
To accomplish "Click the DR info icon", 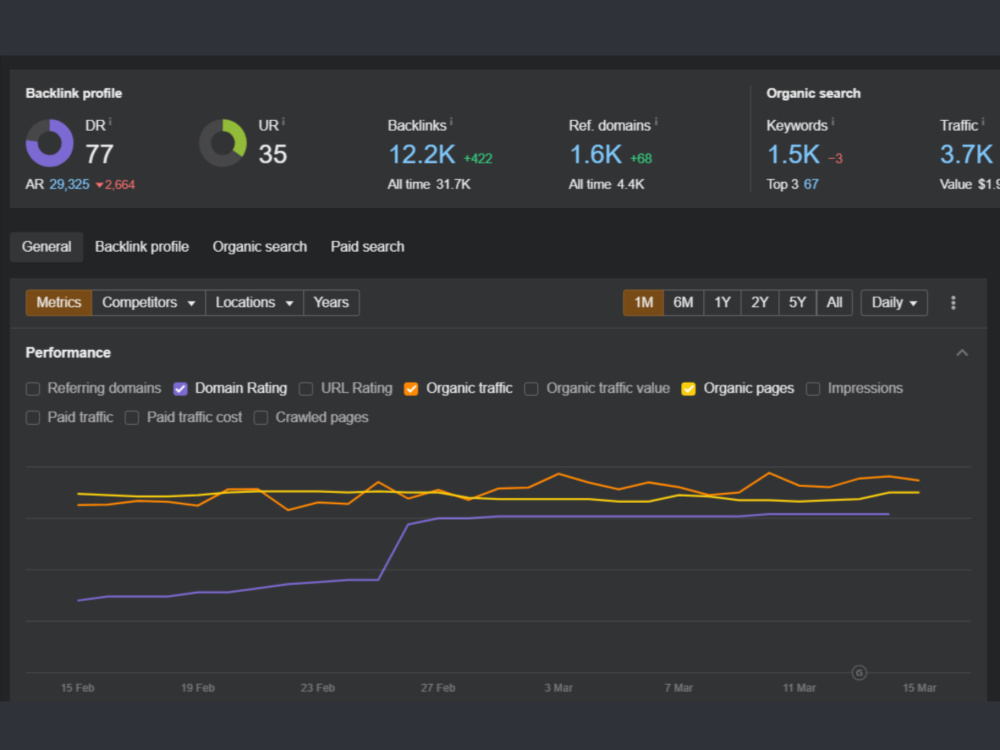I will click(x=110, y=121).
